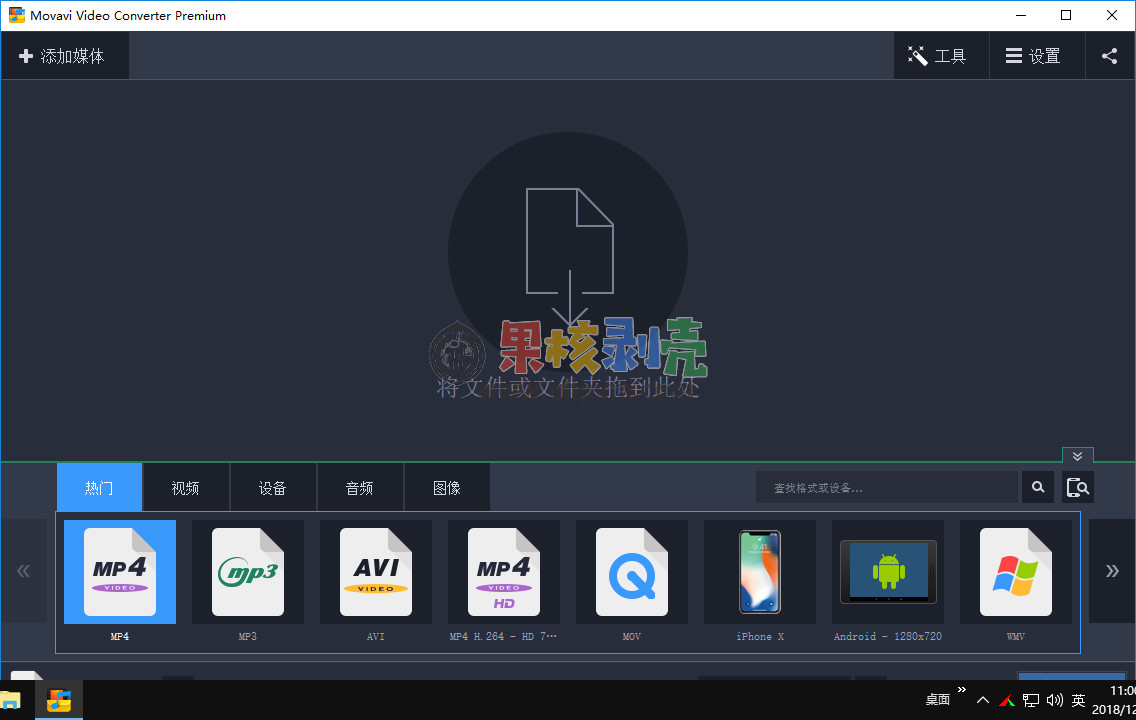The width and height of the screenshot is (1136, 720).
Task: Select the iPhone X device preset
Action: [x=760, y=572]
